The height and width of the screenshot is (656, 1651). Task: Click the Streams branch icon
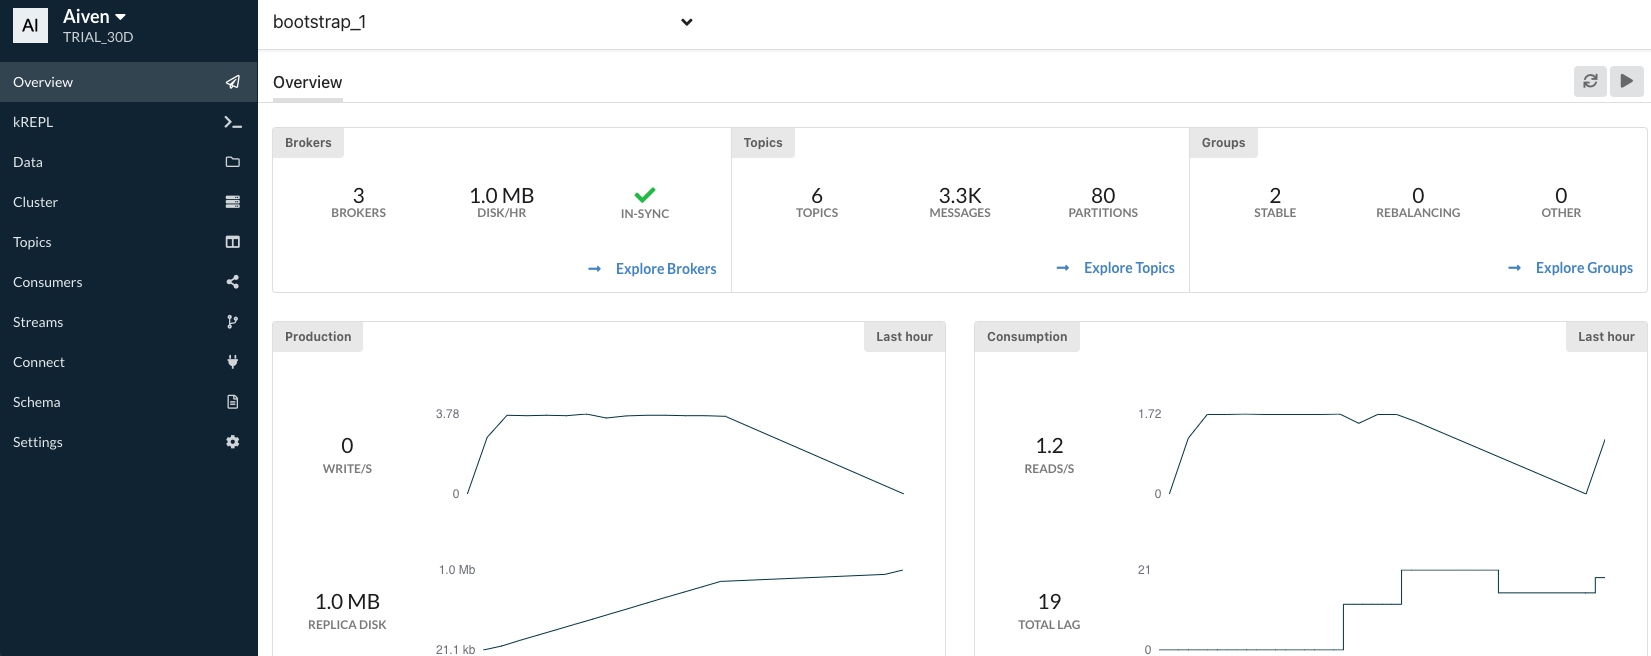coord(232,322)
